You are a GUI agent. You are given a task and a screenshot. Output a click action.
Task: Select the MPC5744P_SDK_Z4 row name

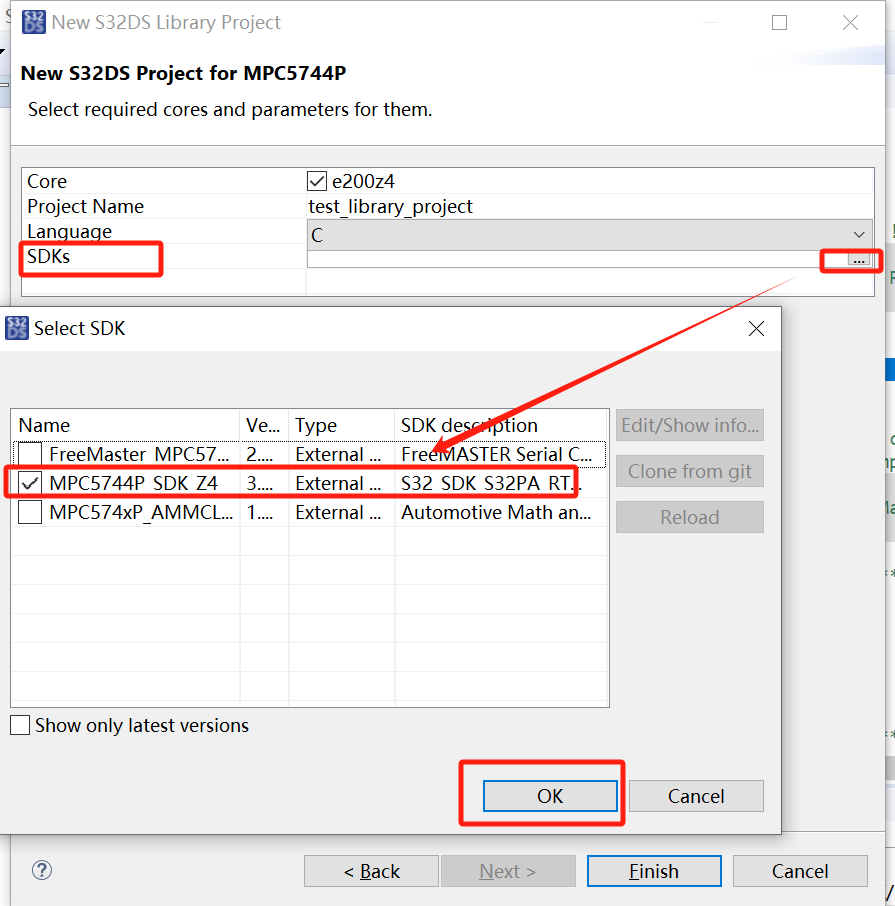click(133, 483)
